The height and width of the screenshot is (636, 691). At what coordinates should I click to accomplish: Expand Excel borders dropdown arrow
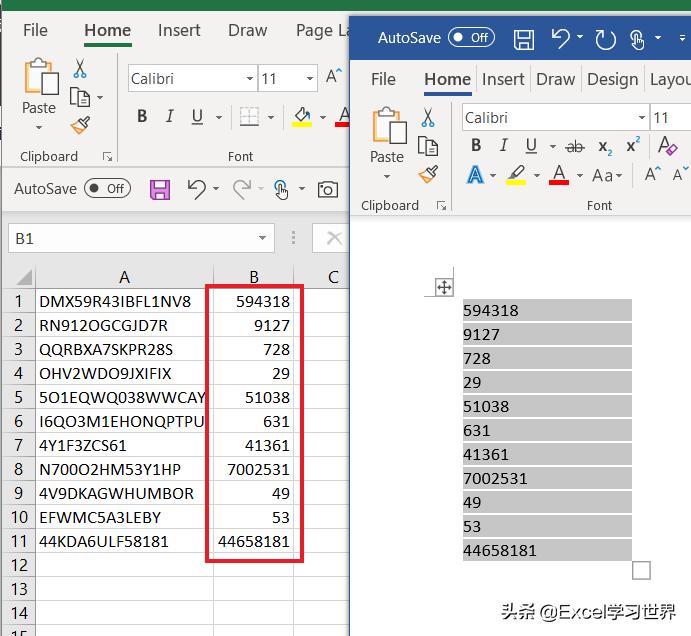point(271,117)
